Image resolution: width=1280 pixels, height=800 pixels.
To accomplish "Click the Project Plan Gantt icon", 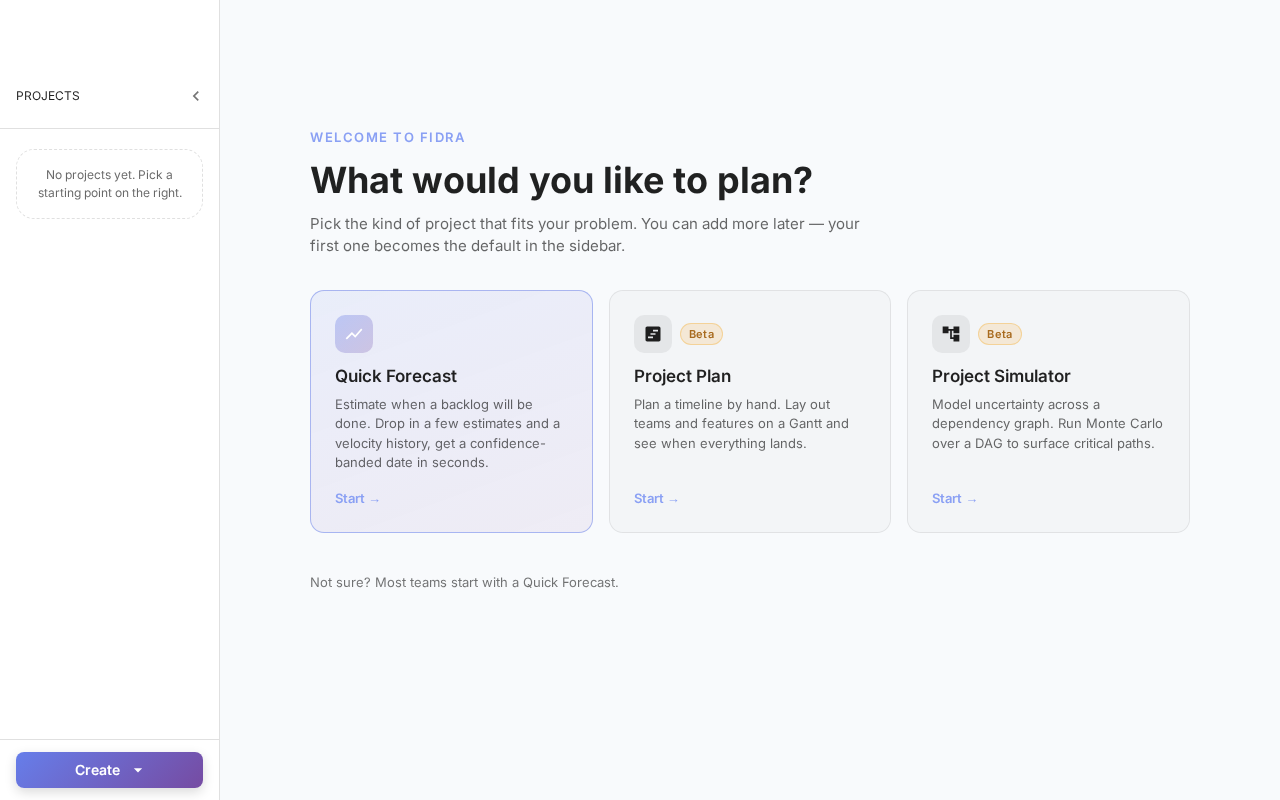I will click(653, 334).
